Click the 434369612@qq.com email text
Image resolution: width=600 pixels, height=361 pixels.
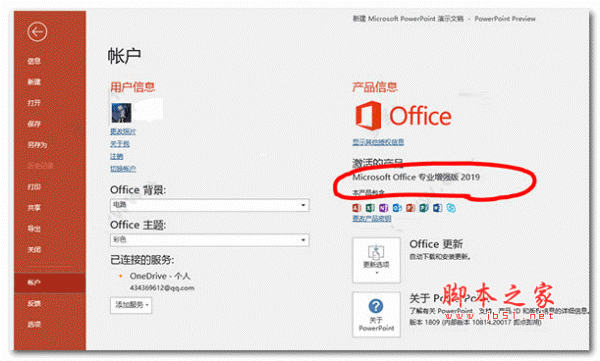click(x=162, y=288)
